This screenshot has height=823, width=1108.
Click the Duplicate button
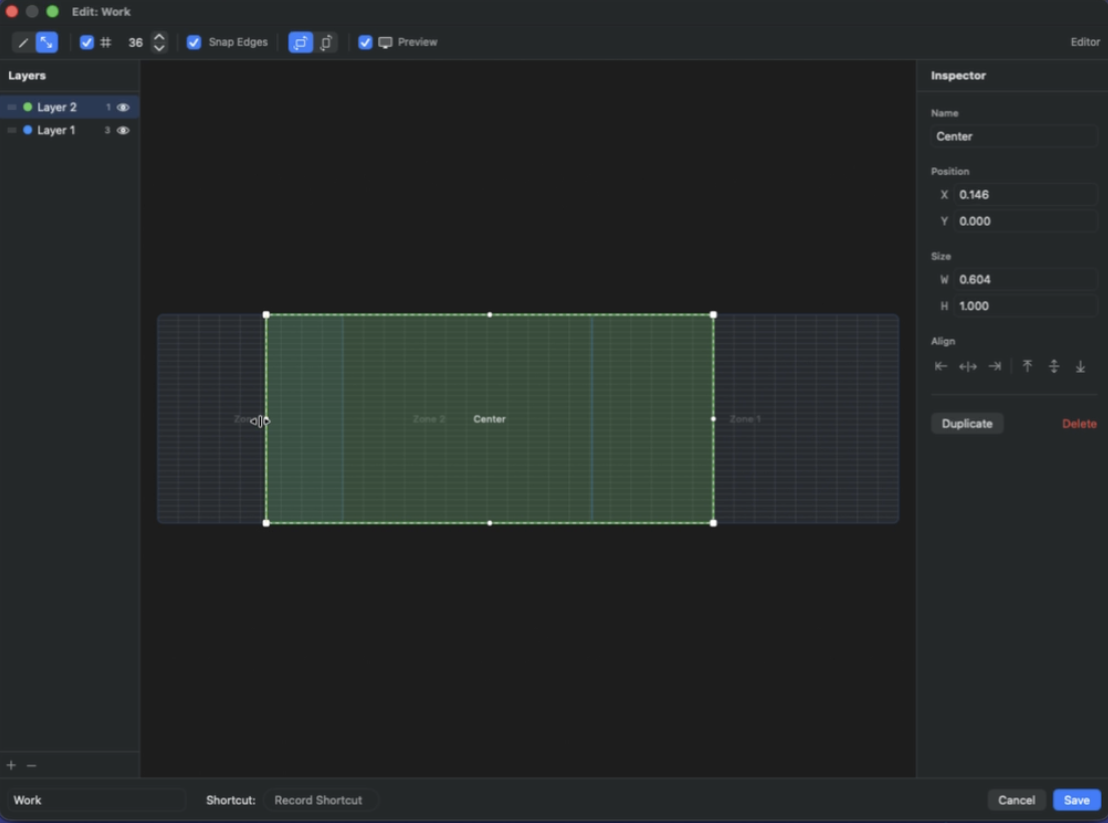pos(967,424)
